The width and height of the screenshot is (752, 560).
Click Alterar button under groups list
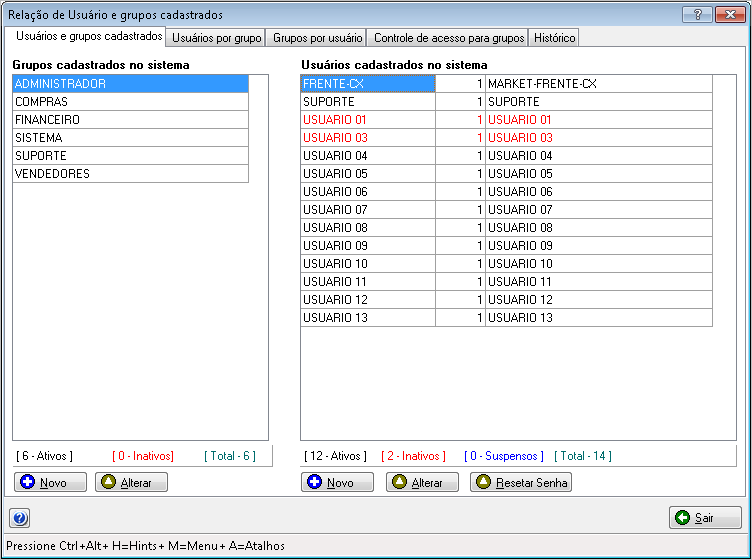pos(131,482)
